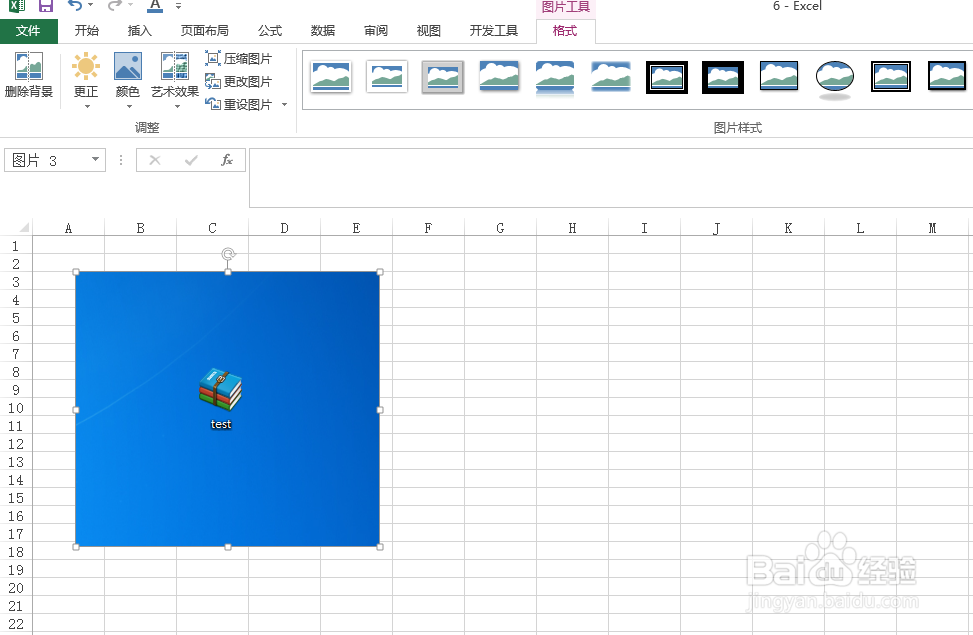Apply the eleventh picture style (compound black frame)
The height and width of the screenshot is (635, 973).
[890, 77]
